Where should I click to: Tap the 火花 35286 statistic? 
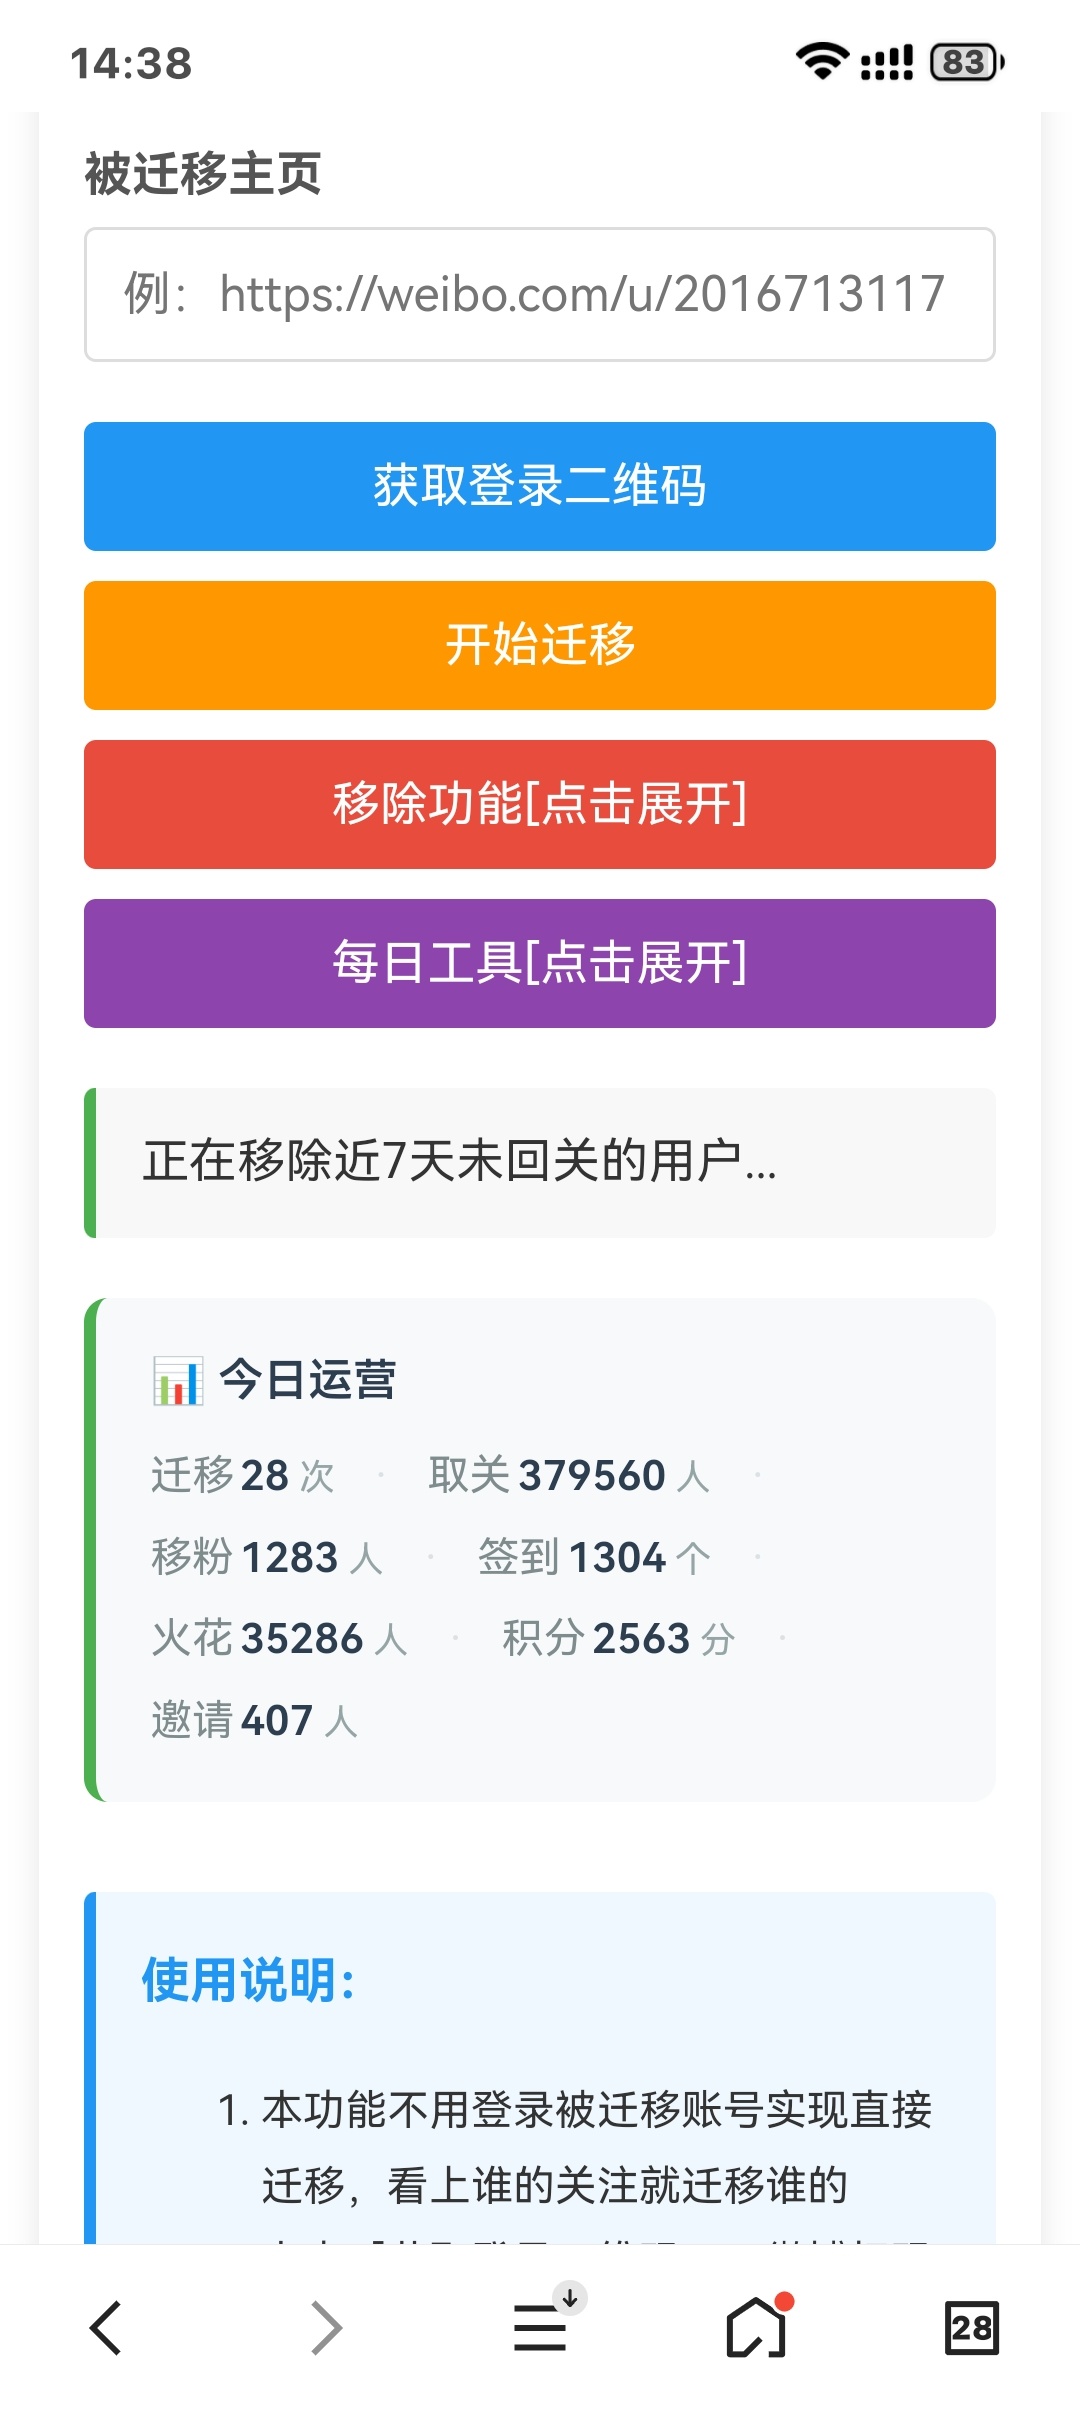coord(280,1638)
